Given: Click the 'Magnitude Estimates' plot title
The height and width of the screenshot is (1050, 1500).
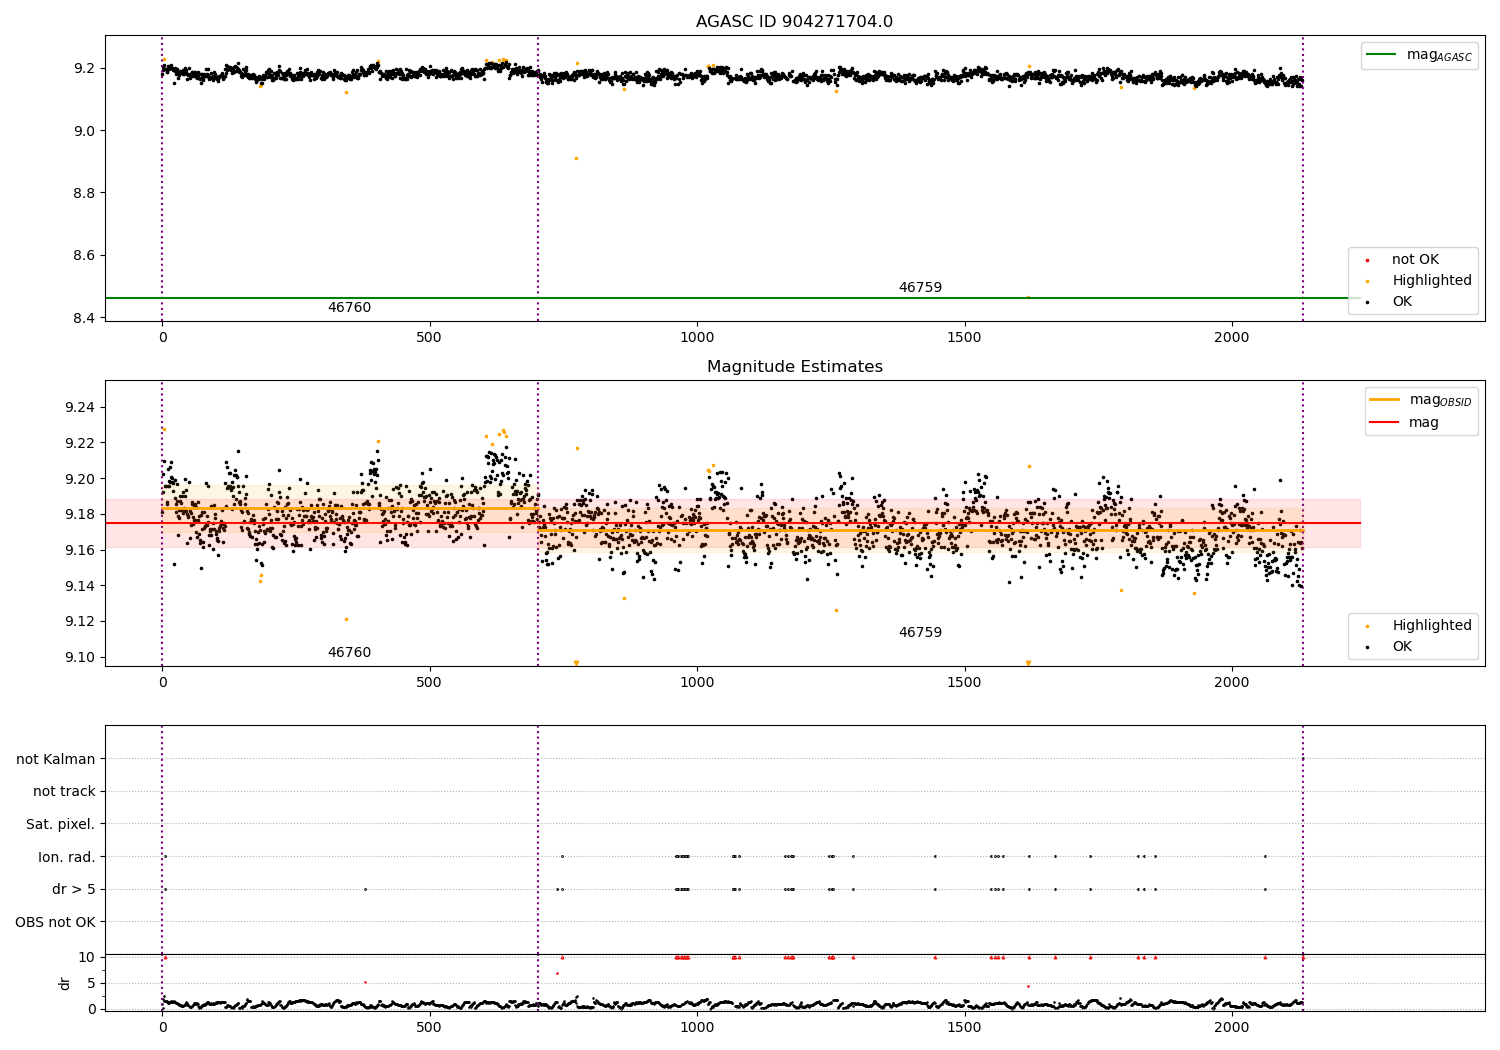Looking at the screenshot, I should coord(794,367).
